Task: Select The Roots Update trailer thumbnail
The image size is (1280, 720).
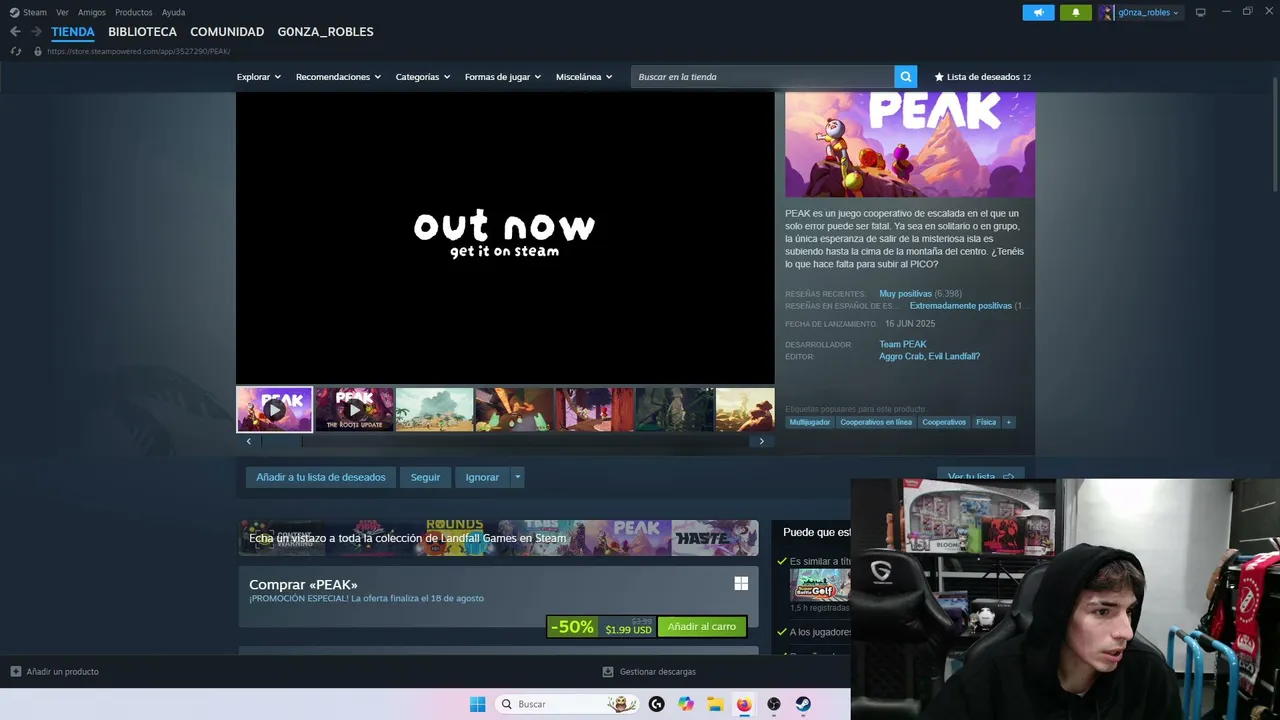Action: click(x=354, y=410)
